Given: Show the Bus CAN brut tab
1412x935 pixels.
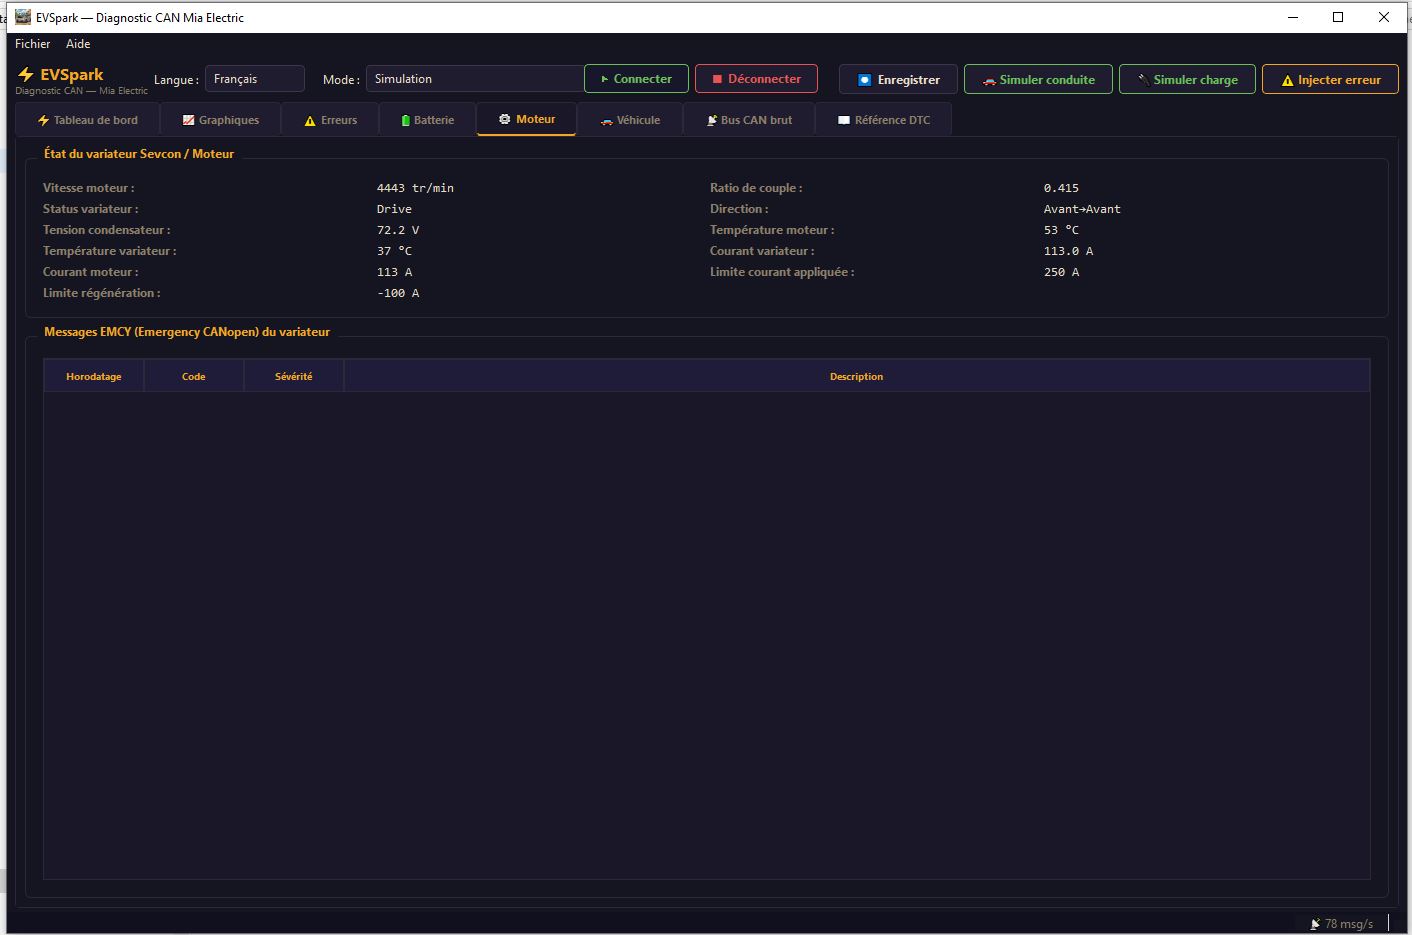Looking at the screenshot, I should click(749, 120).
